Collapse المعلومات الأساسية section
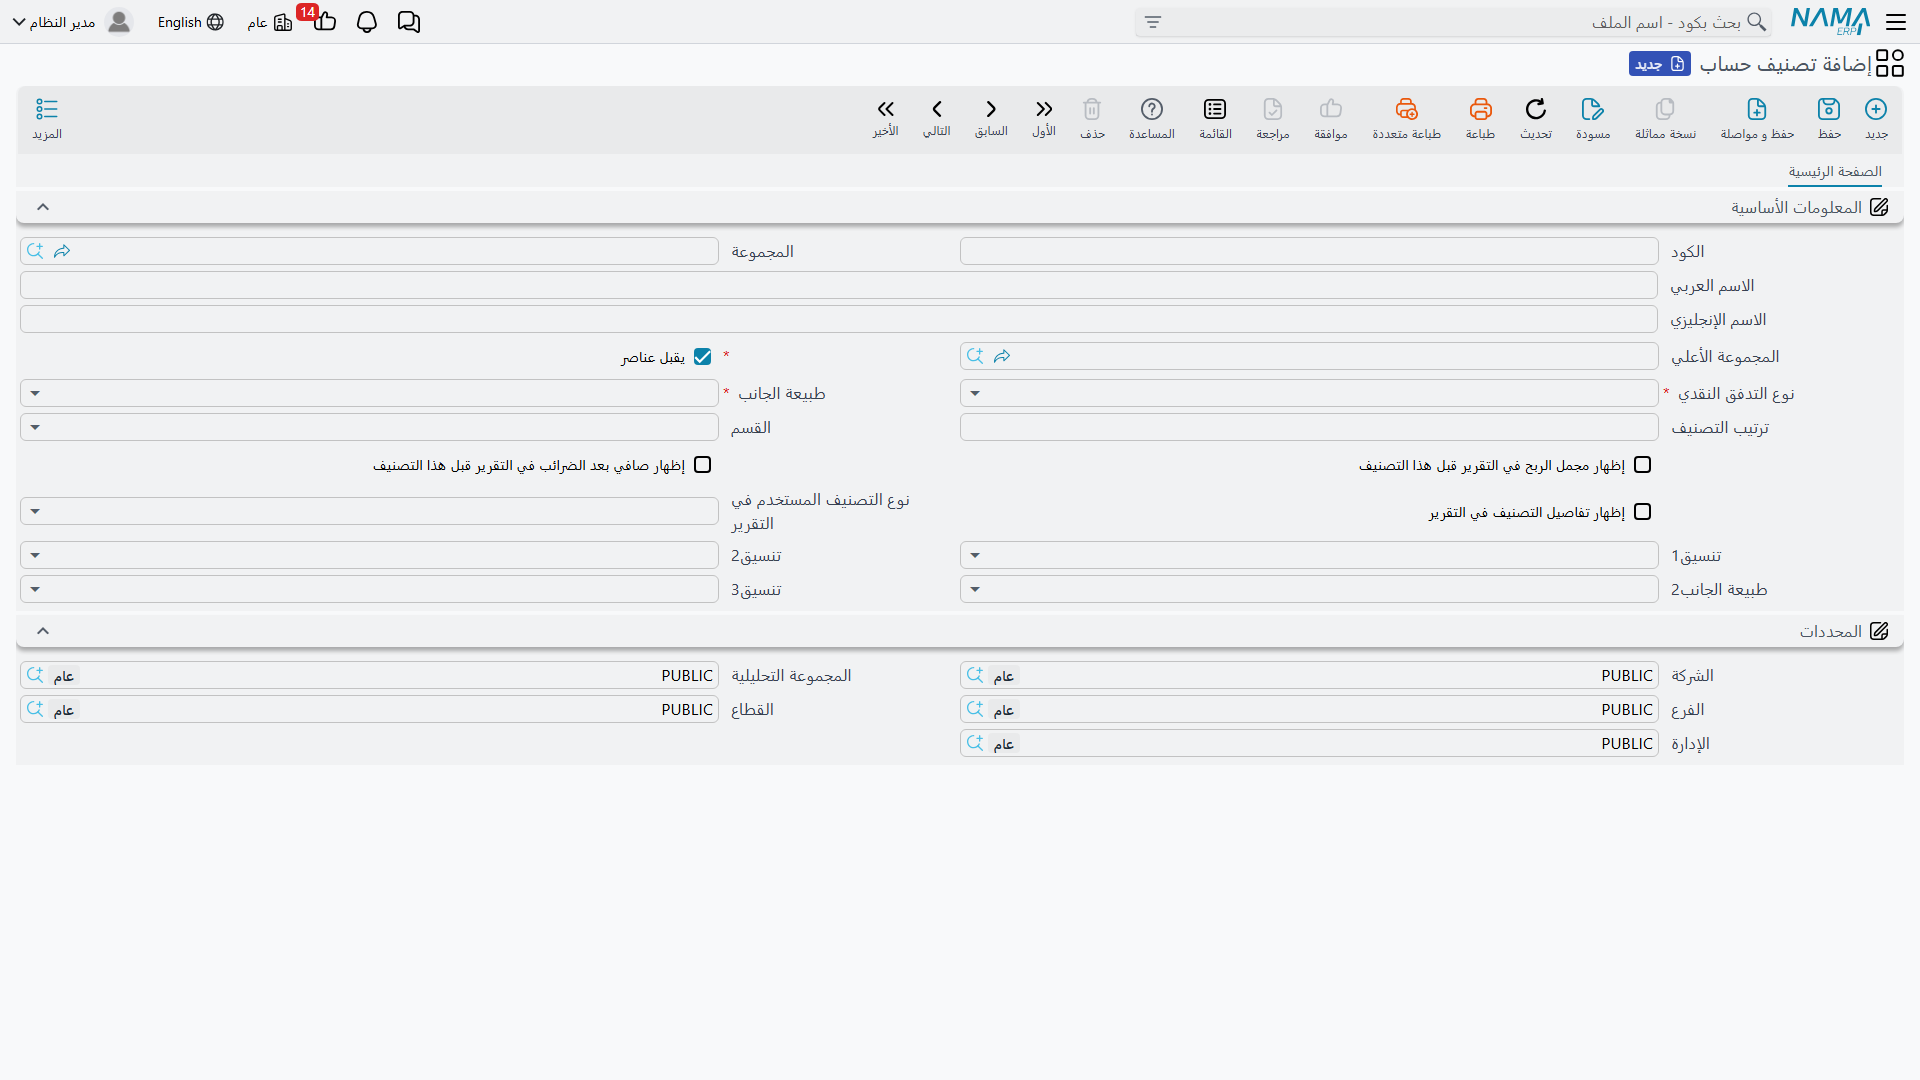1920x1080 pixels. point(43,207)
